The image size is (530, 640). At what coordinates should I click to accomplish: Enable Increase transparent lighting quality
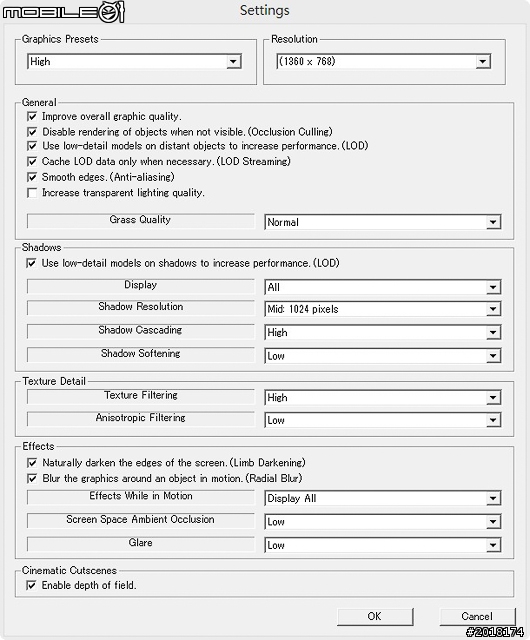tap(32, 193)
